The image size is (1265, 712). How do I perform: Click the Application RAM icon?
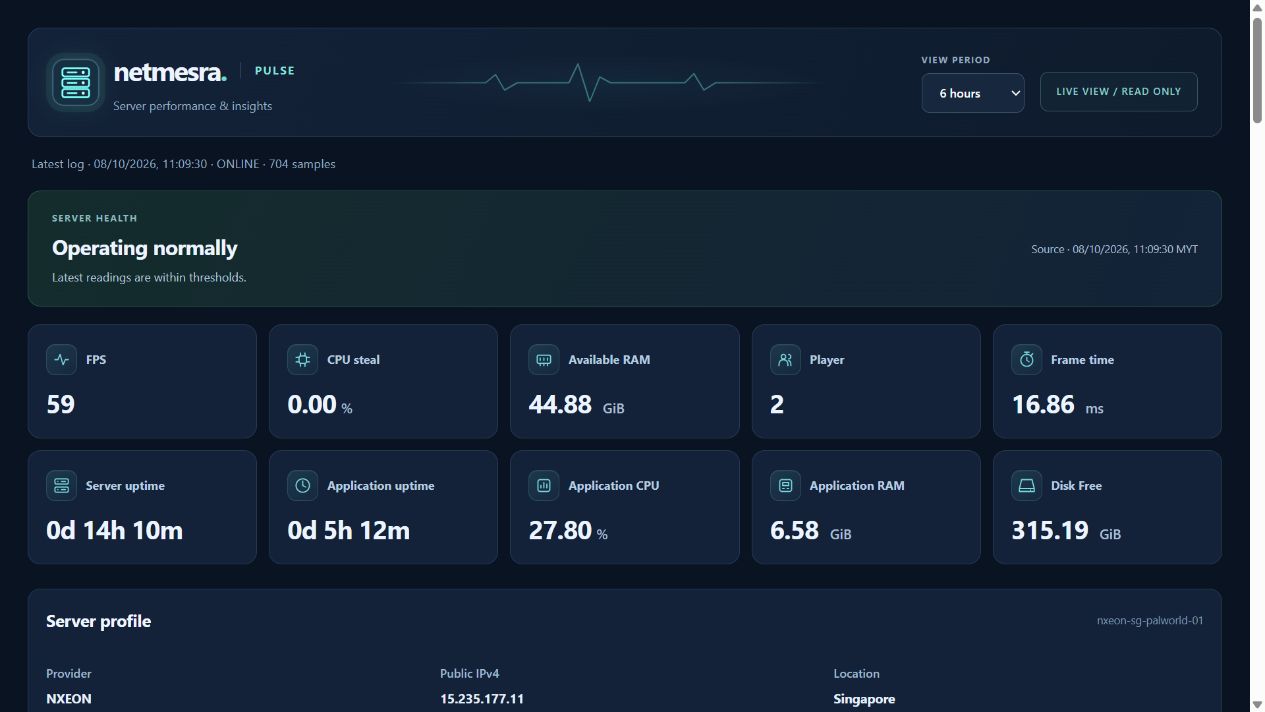[785, 486]
